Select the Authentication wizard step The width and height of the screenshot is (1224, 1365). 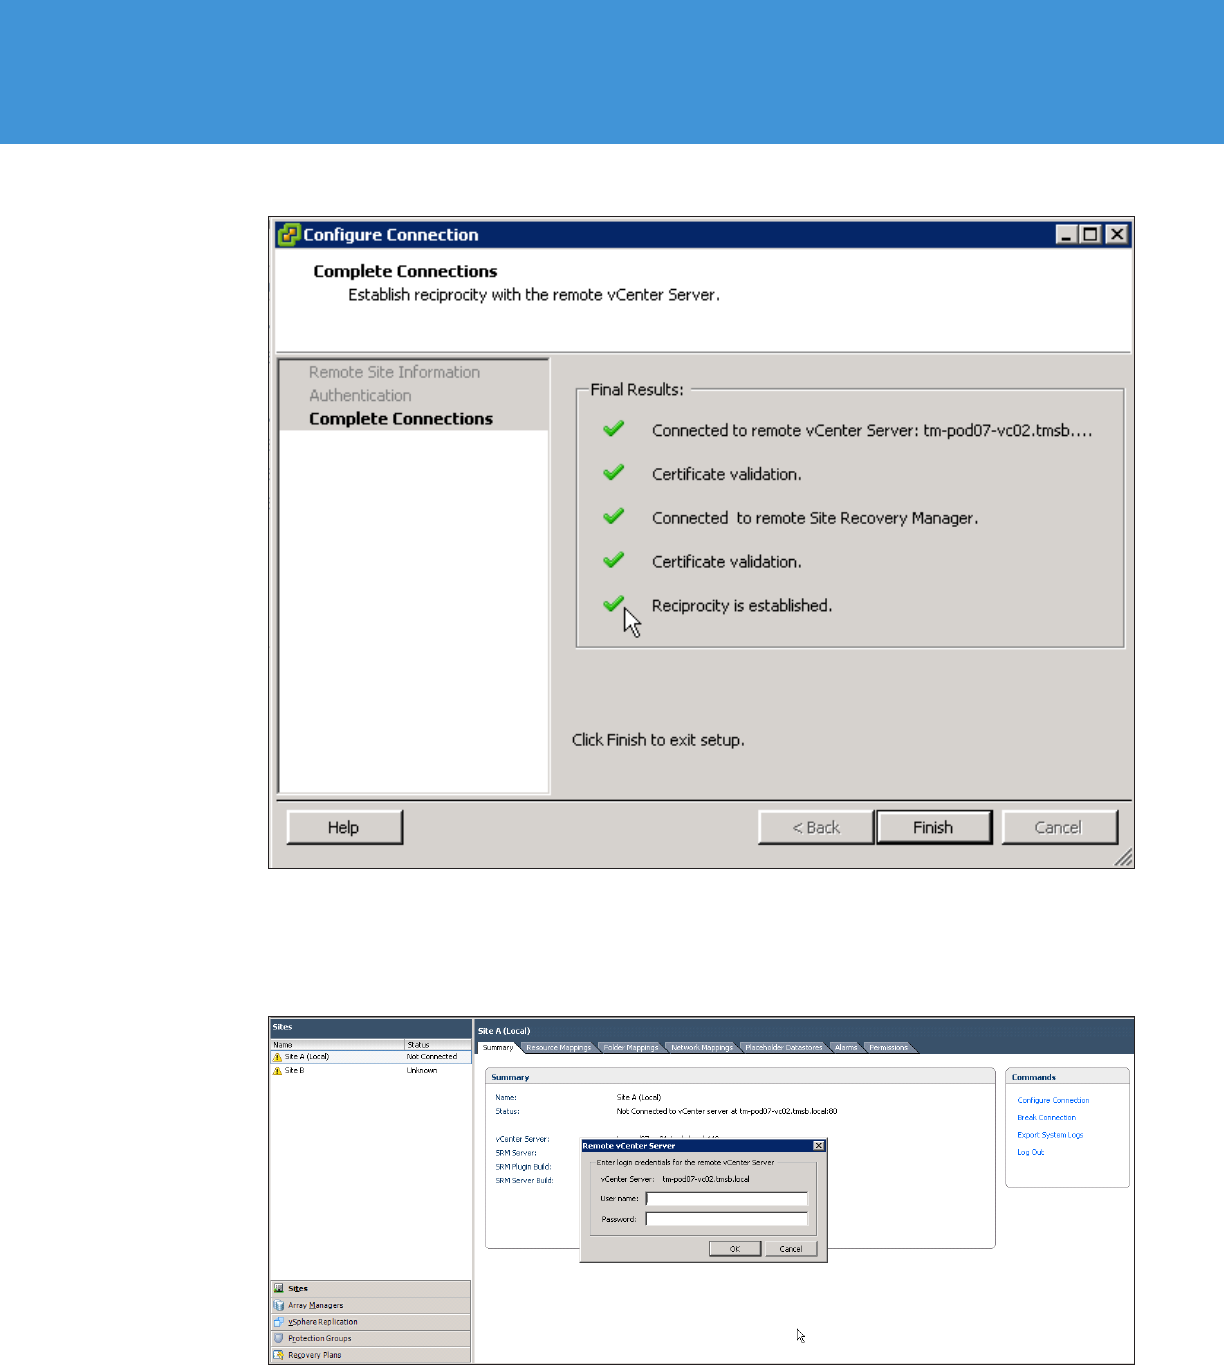[x=360, y=396]
